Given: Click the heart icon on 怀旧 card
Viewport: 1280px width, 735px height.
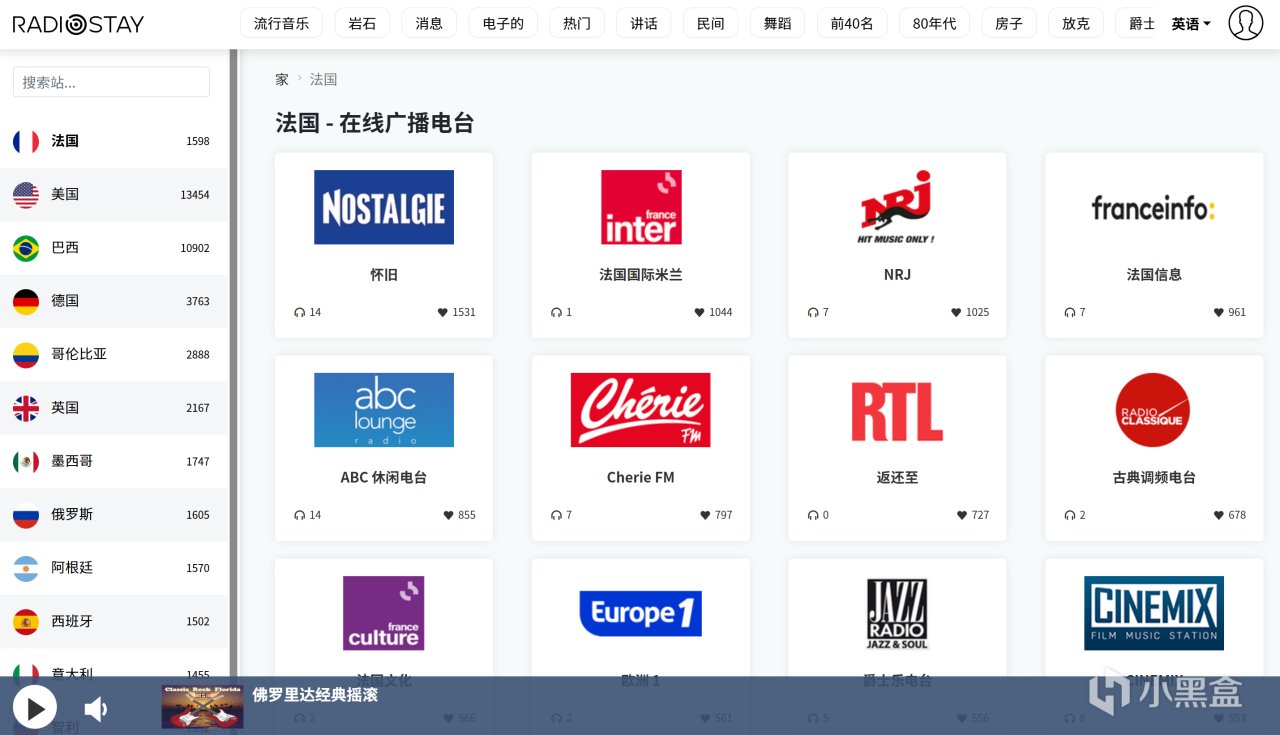Looking at the screenshot, I should pyautogui.click(x=442, y=312).
